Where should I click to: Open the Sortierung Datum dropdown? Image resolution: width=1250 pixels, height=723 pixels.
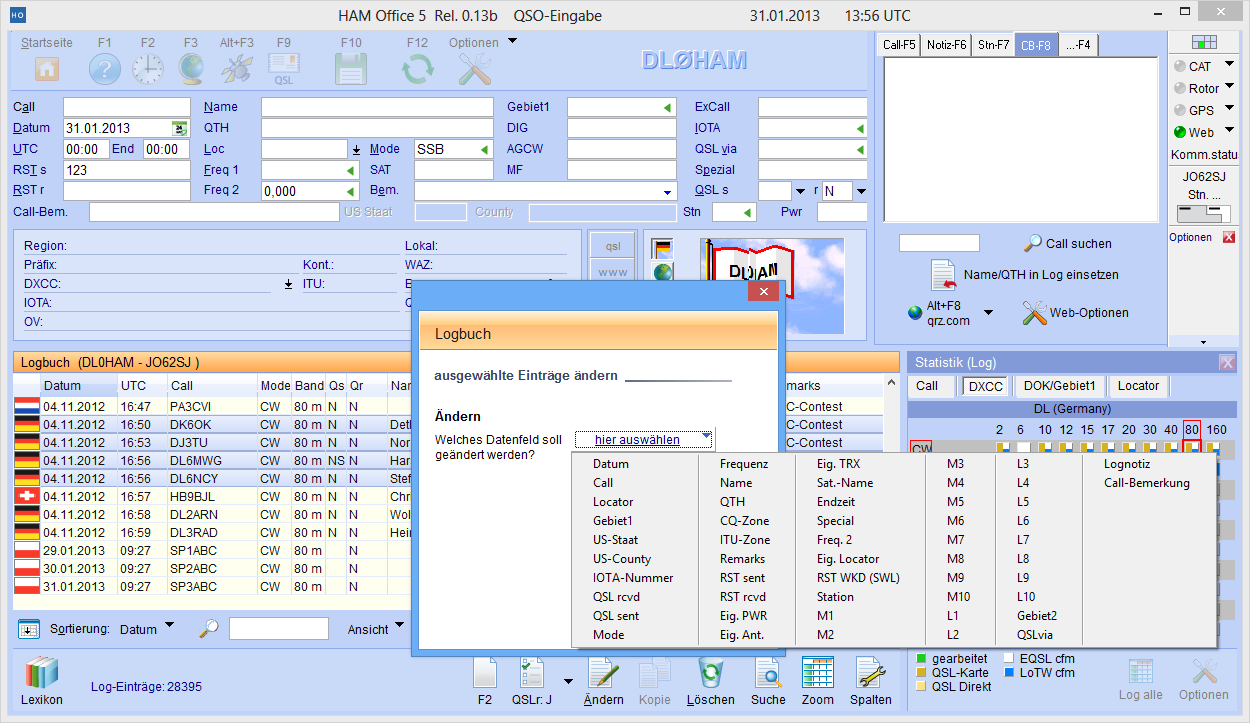168,626
